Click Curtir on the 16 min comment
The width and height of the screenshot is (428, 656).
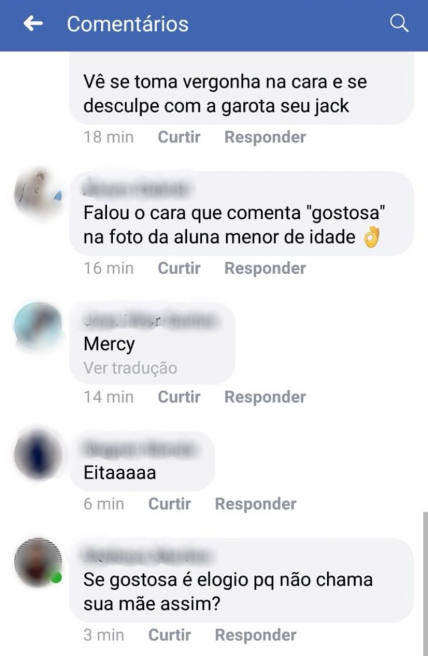[x=179, y=268]
